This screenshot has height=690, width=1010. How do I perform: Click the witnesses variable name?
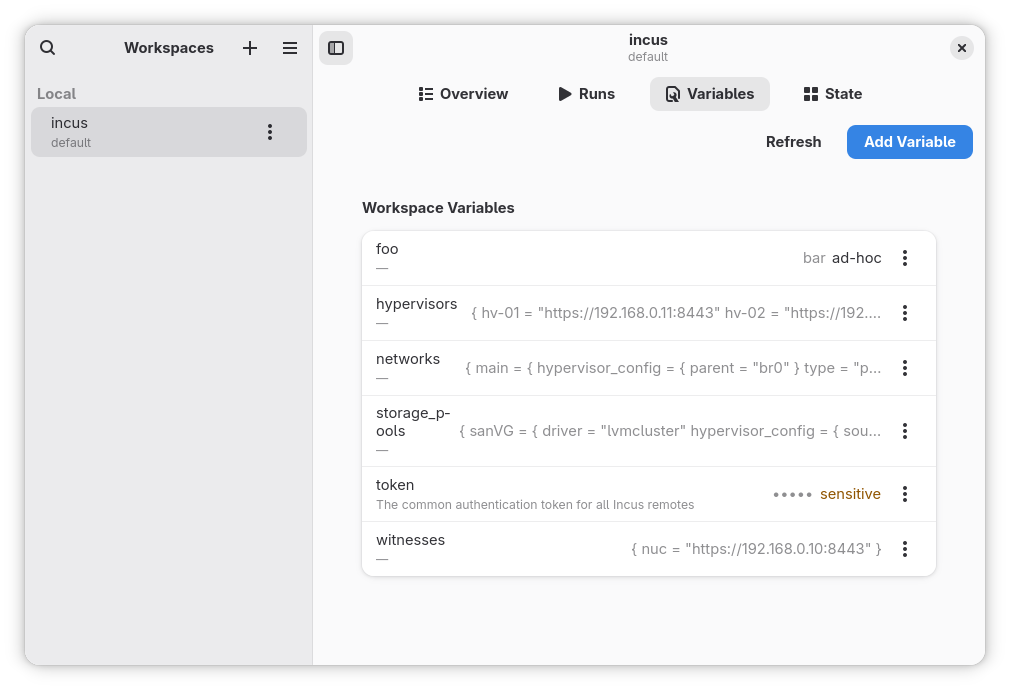(410, 540)
